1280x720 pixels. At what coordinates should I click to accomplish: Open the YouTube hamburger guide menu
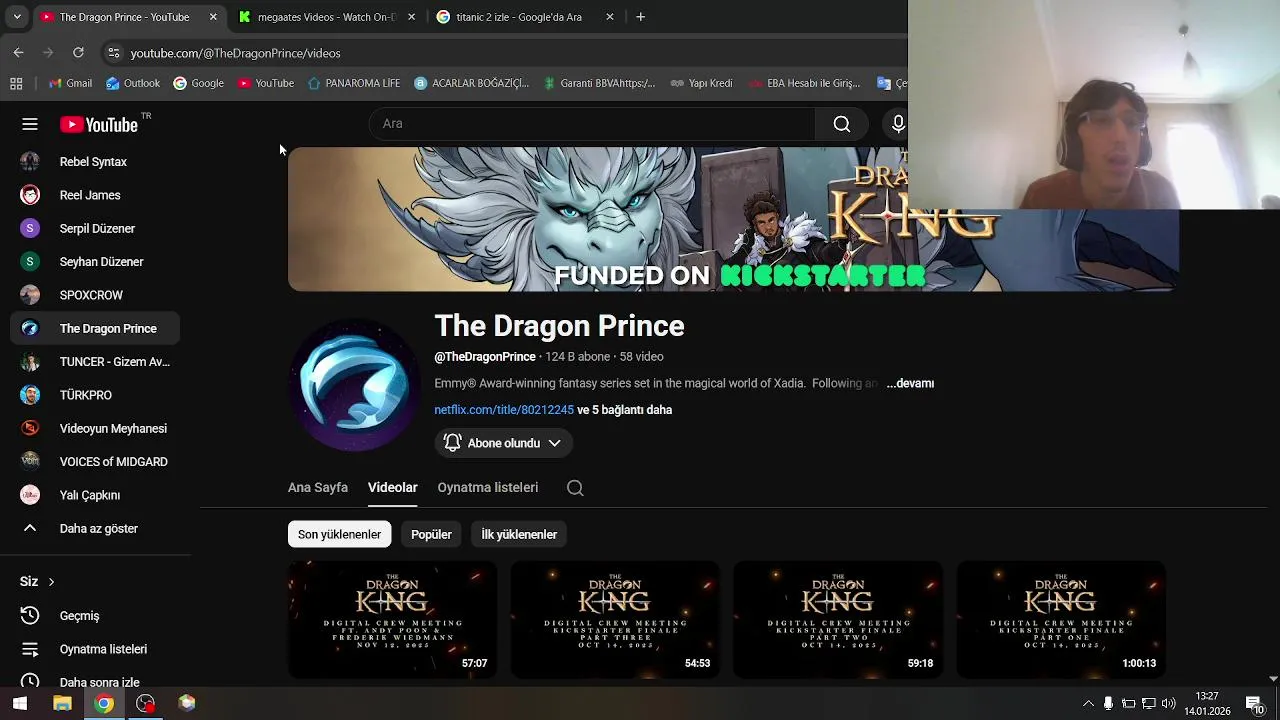click(30, 124)
